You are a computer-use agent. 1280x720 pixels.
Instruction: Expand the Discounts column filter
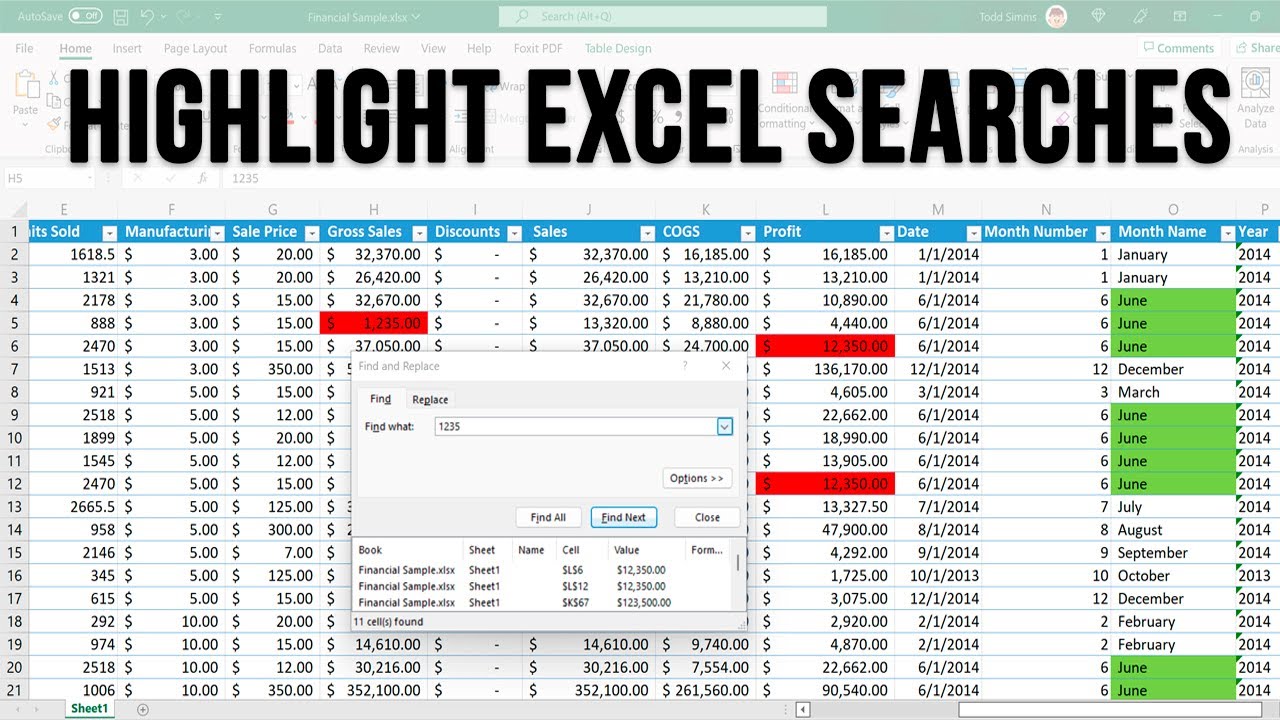(x=514, y=232)
